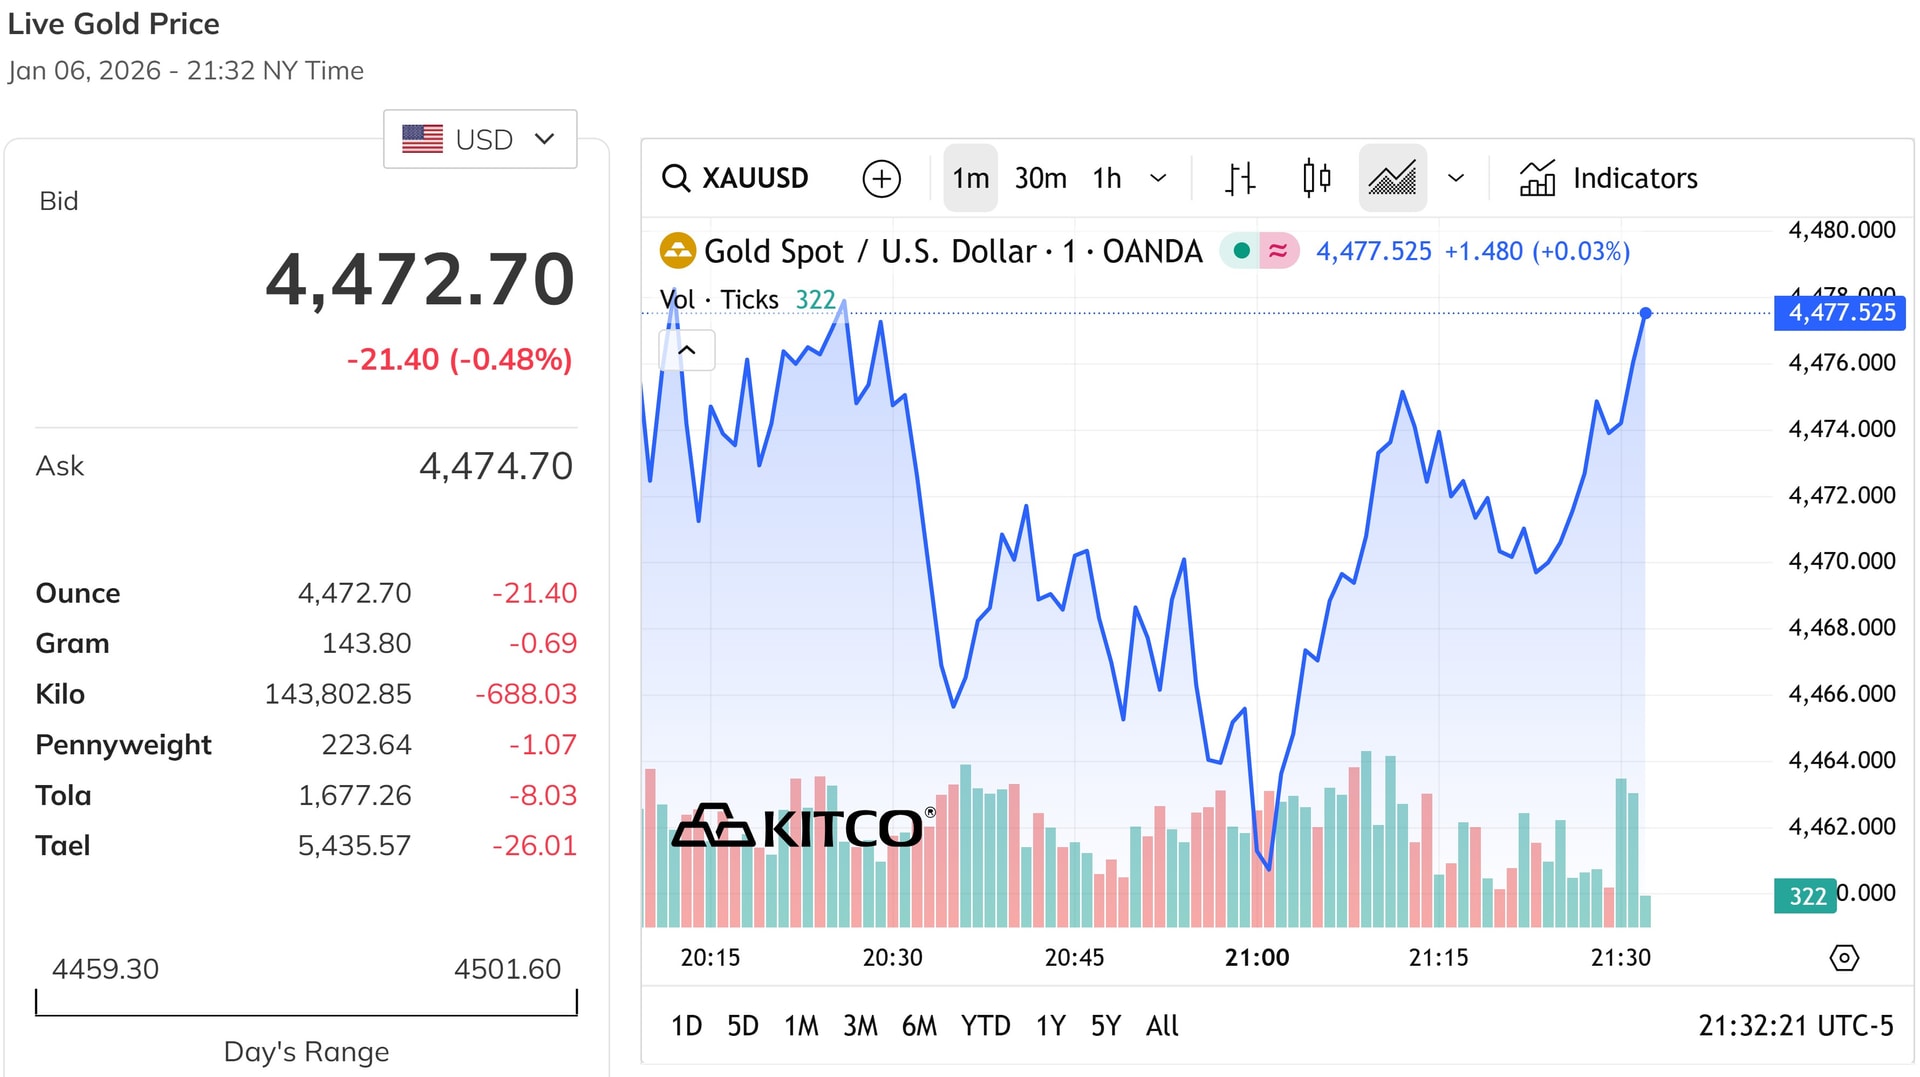Click the Kitco gold bars logo
Screen dimensions: 1920x1077
coord(714,827)
